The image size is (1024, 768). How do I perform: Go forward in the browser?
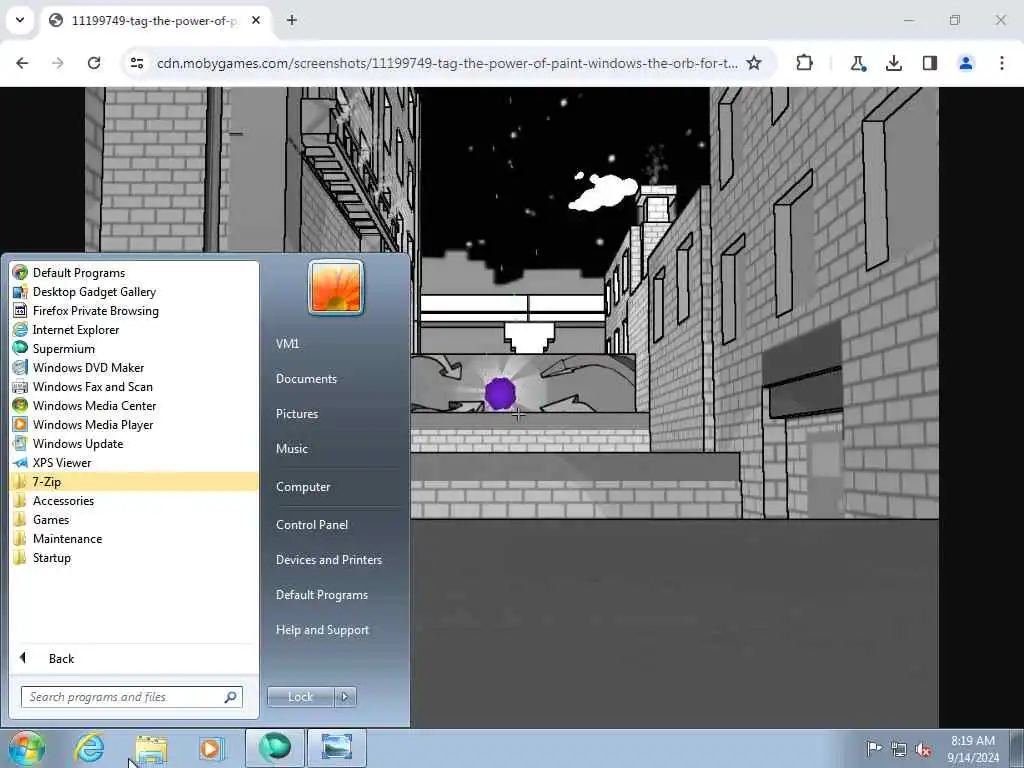pyautogui.click(x=58, y=63)
